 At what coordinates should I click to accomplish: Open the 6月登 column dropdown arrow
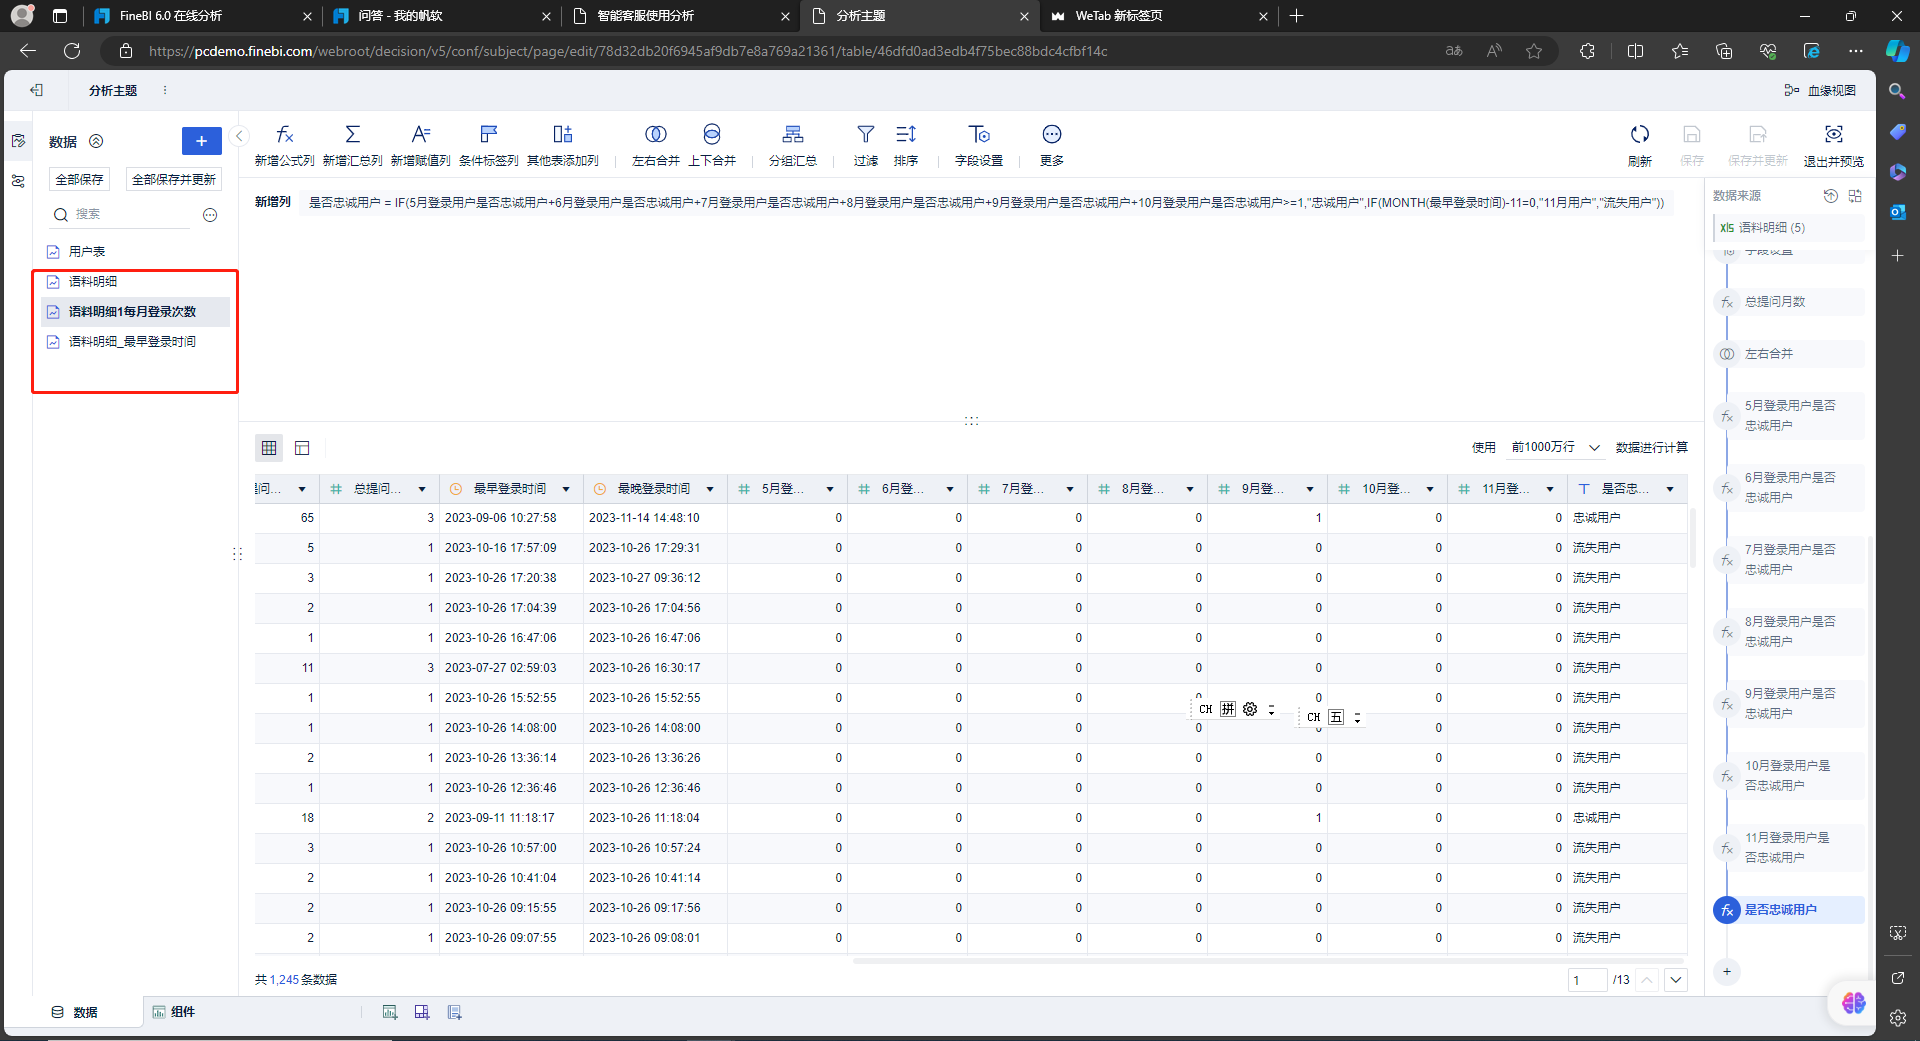pyautogui.click(x=950, y=489)
